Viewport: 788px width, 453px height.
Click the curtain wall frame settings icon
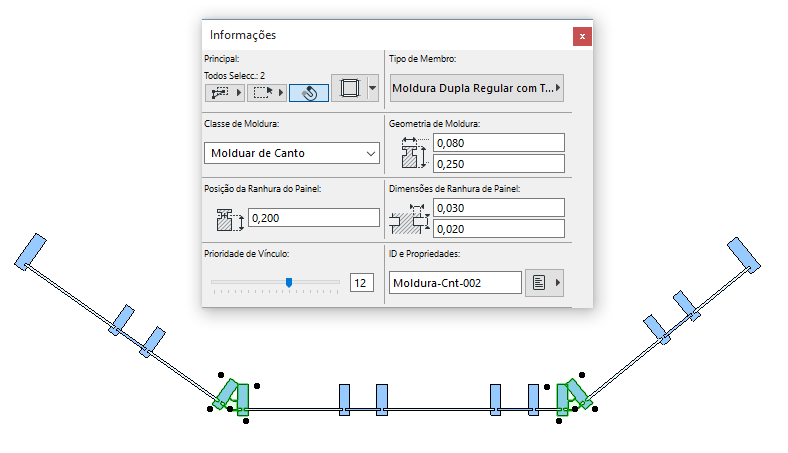(x=349, y=89)
